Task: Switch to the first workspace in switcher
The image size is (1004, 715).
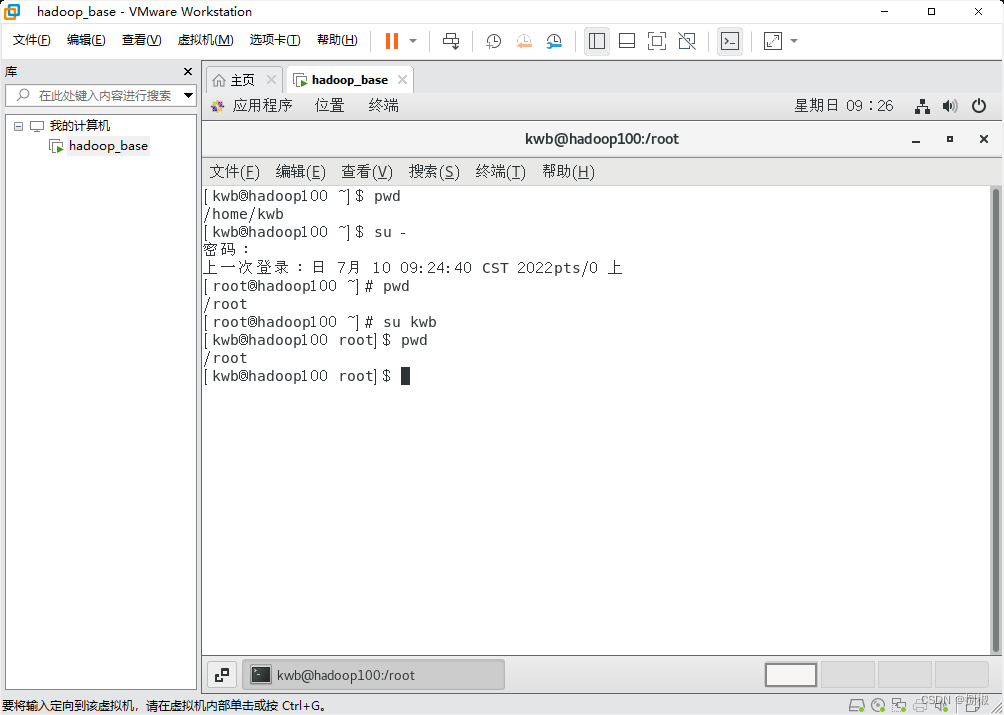Action: 791,675
